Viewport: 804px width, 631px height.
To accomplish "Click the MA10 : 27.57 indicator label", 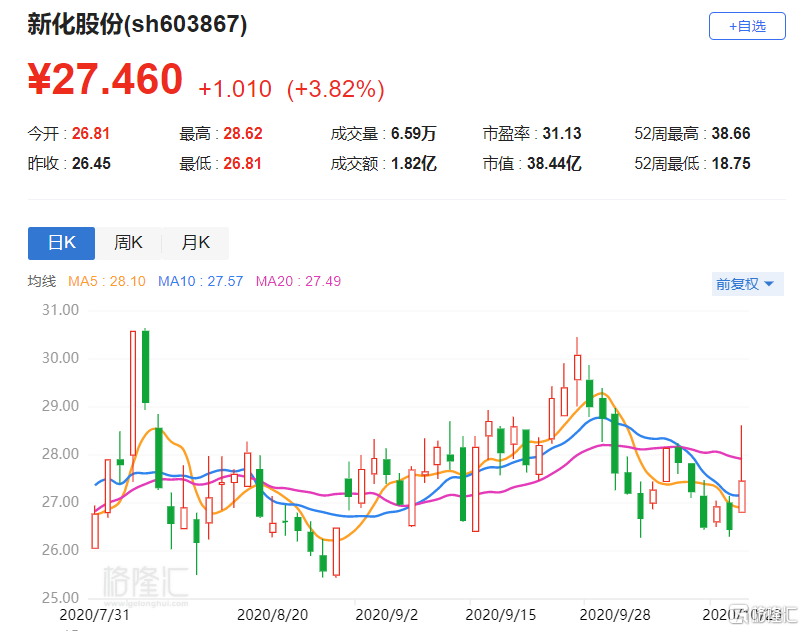I will 200,281.
